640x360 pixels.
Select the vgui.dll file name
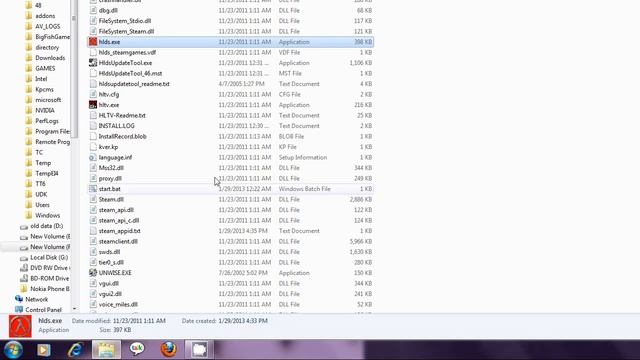pyautogui.click(x=109, y=283)
